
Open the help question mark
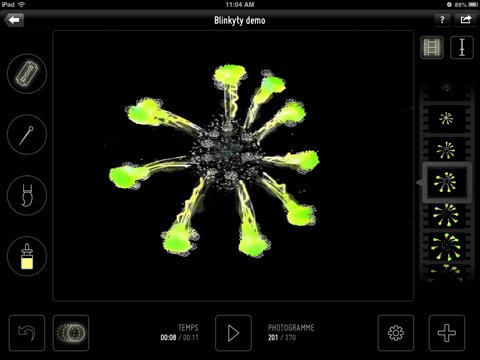pyautogui.click(x=442, y=20)
